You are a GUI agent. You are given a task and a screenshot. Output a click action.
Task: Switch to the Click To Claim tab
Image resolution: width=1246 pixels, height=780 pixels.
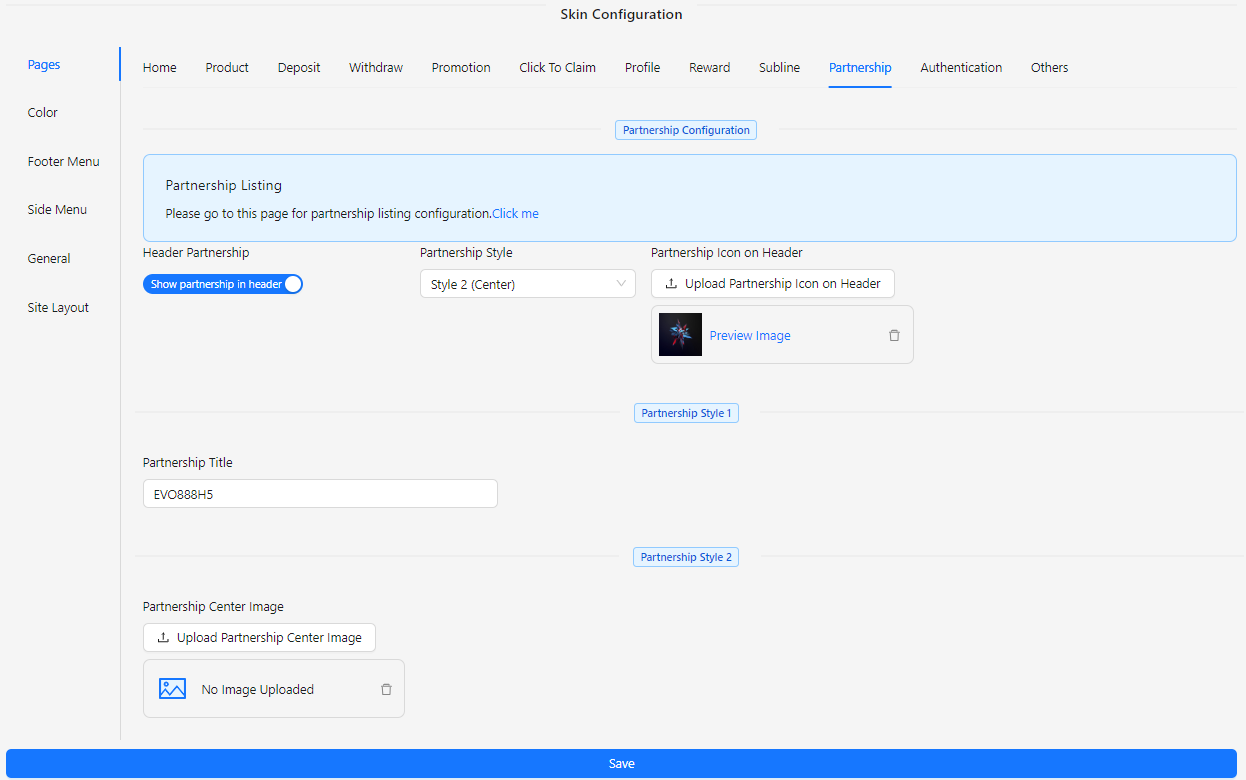[x=557, y=68]
